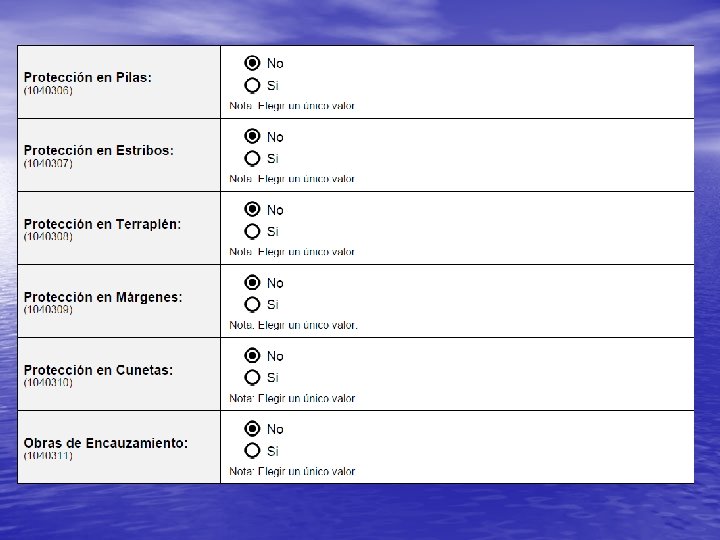Click the 'Protección en Estribos:' field label

click(98, 150)
